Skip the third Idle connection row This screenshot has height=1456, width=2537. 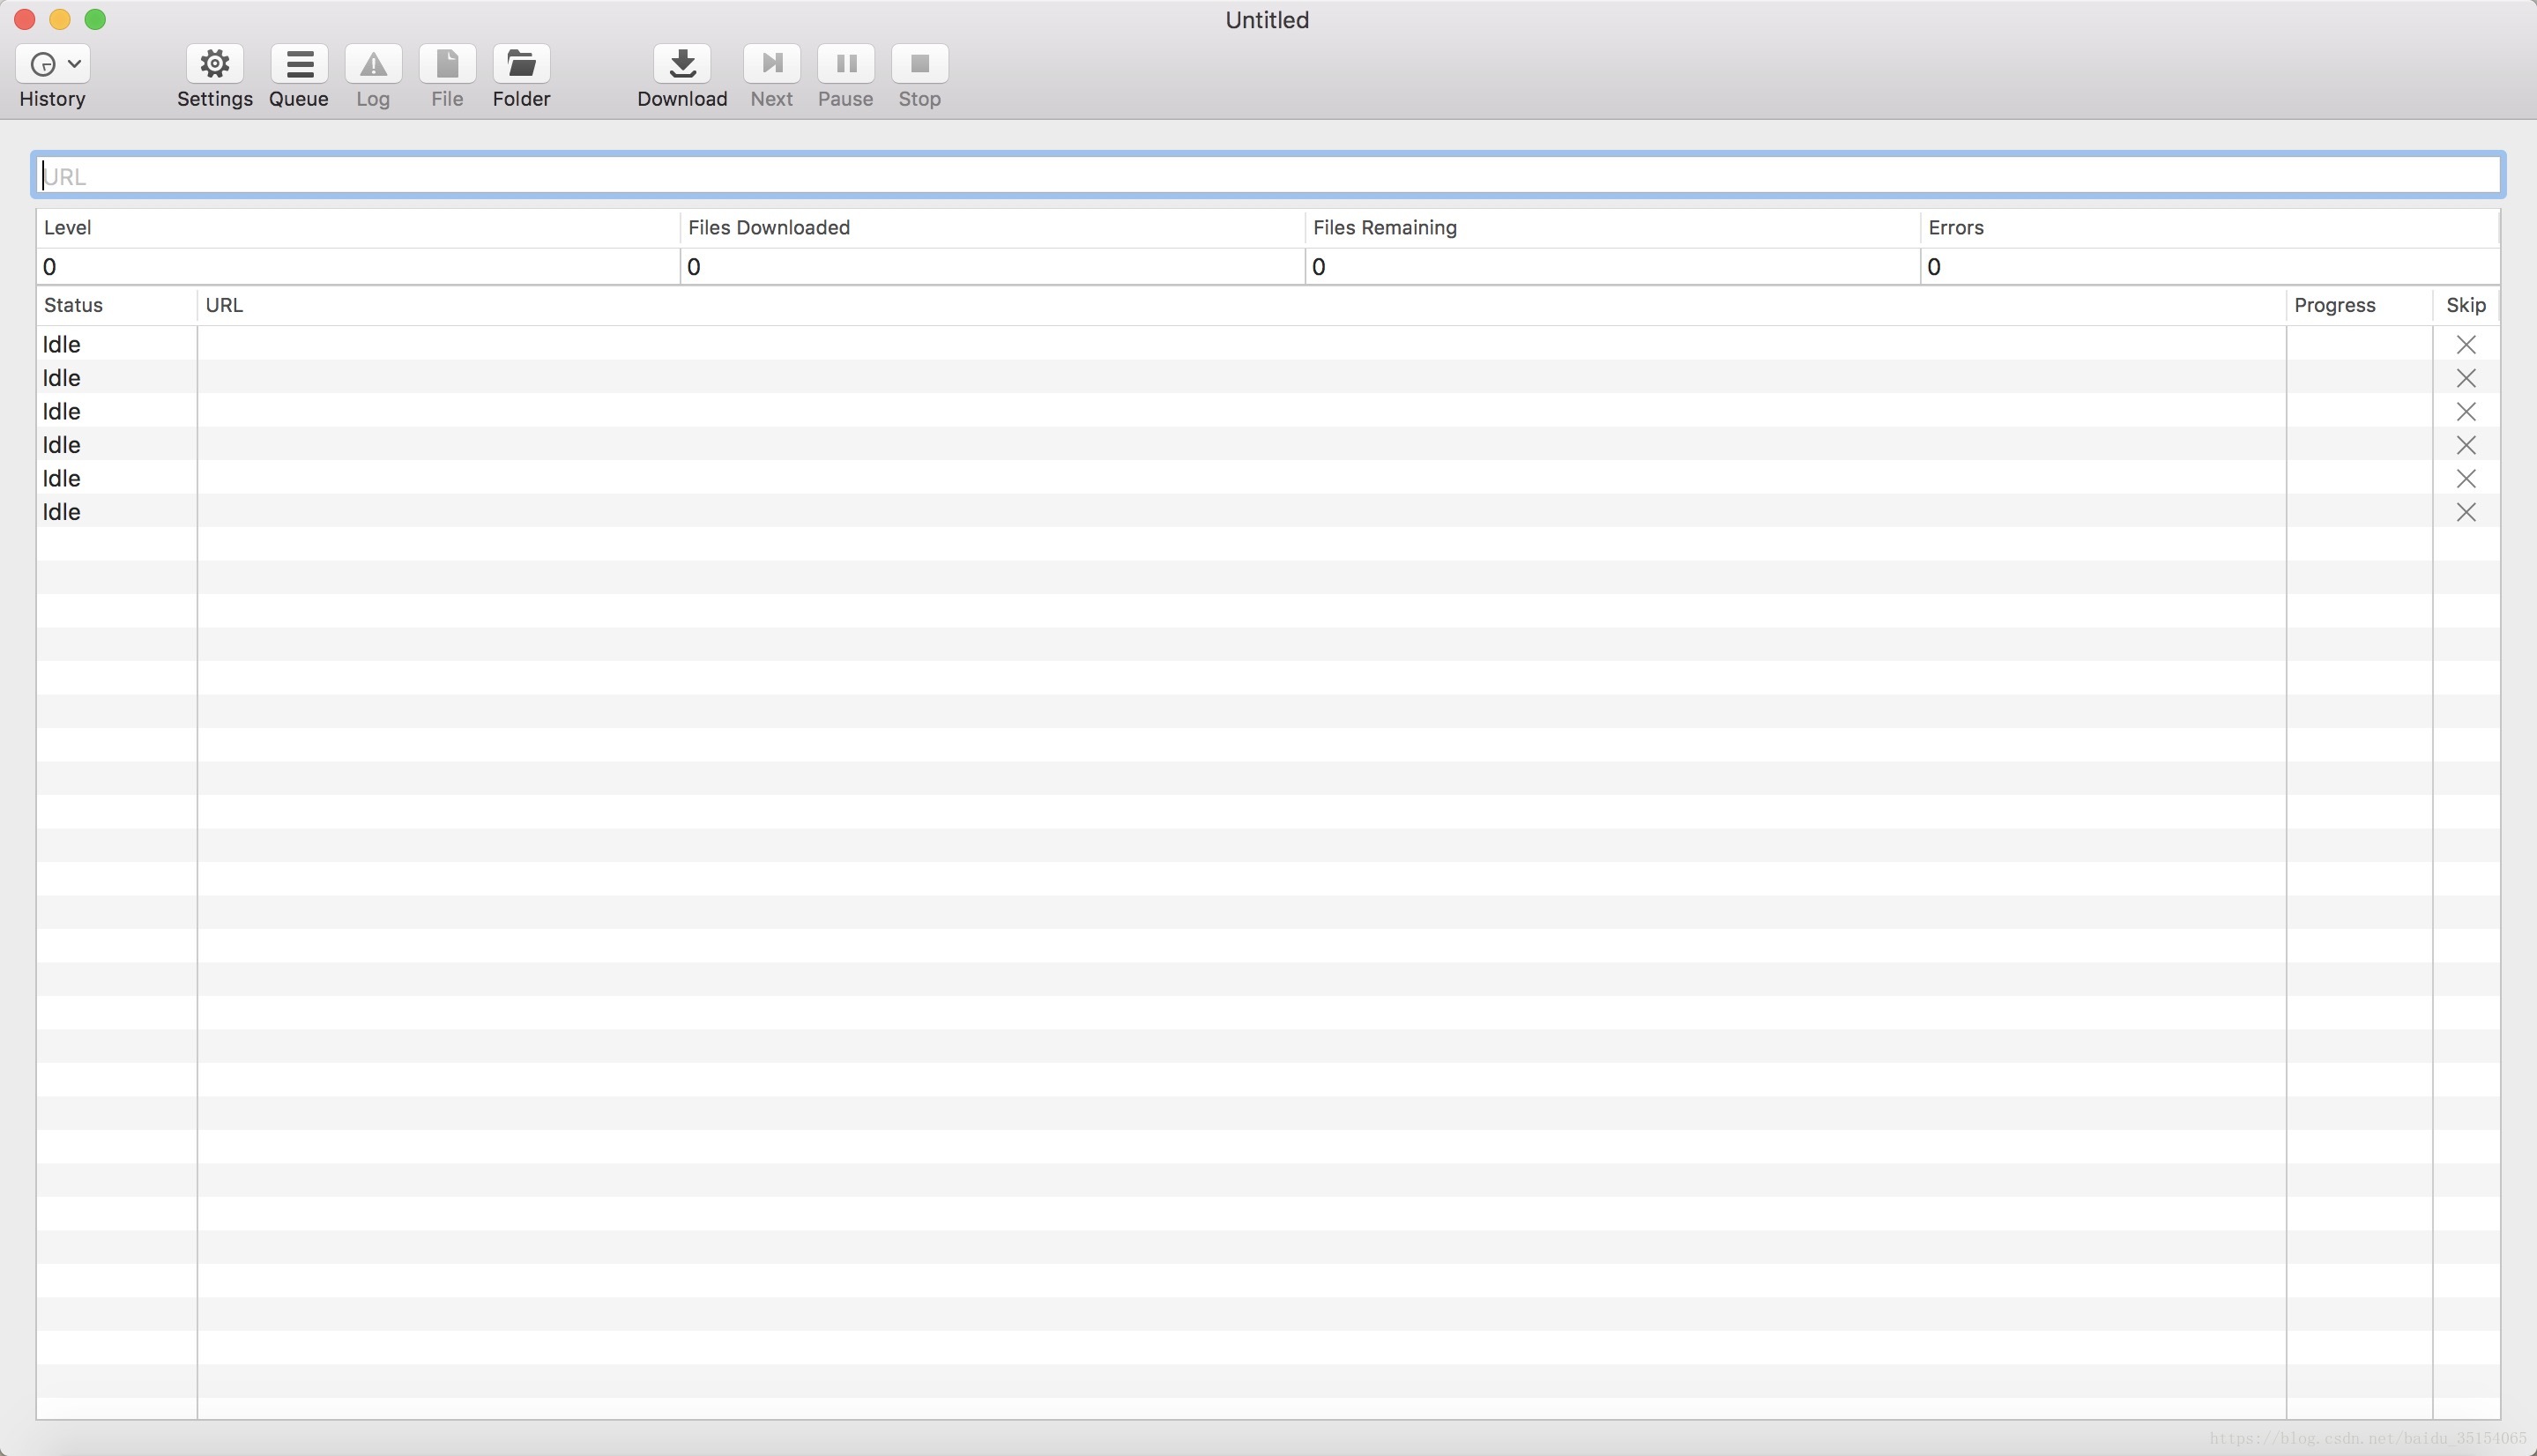coord(2465,412)
